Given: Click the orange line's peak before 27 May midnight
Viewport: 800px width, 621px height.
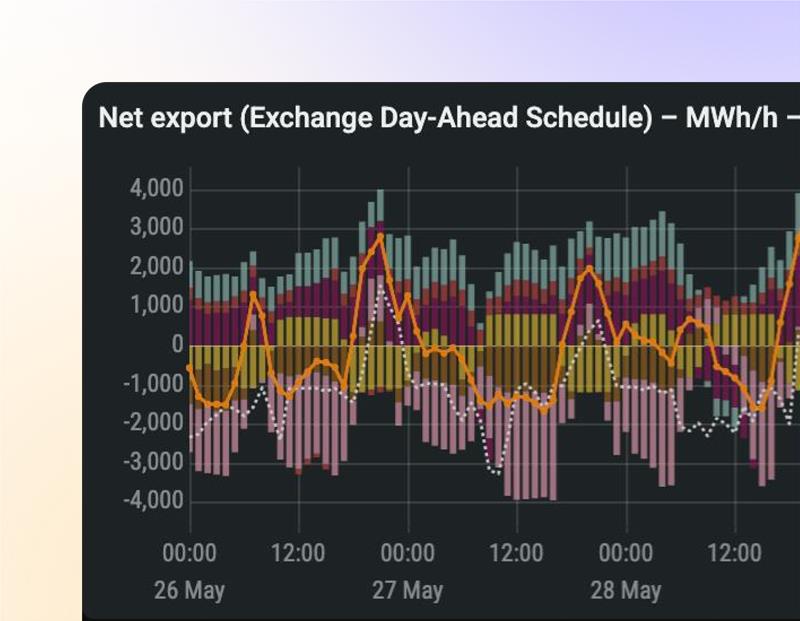Looking at the screenshot, I should [x=380, y=236].
